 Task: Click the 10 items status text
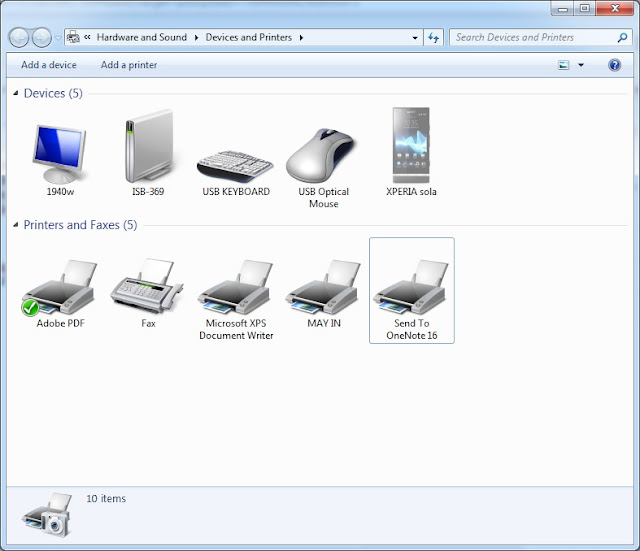pyautogui.click(x=106, y=498)
